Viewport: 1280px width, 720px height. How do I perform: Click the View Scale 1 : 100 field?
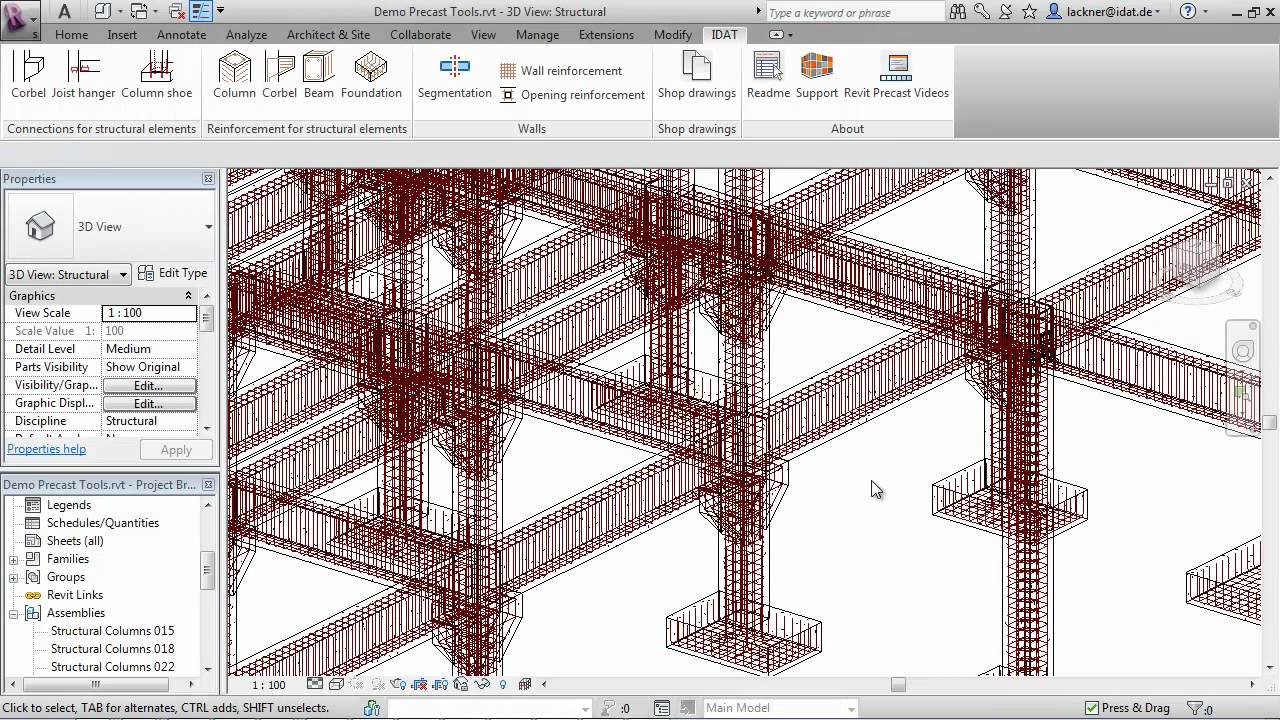pos(149,313)
